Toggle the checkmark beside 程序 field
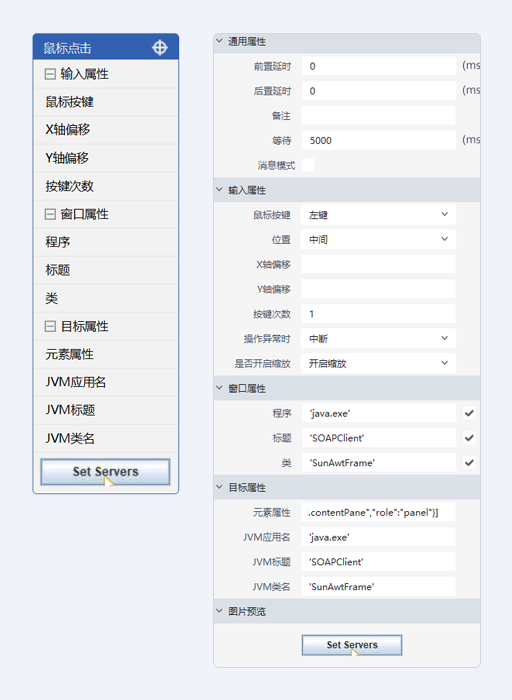 tap(469, 413)
